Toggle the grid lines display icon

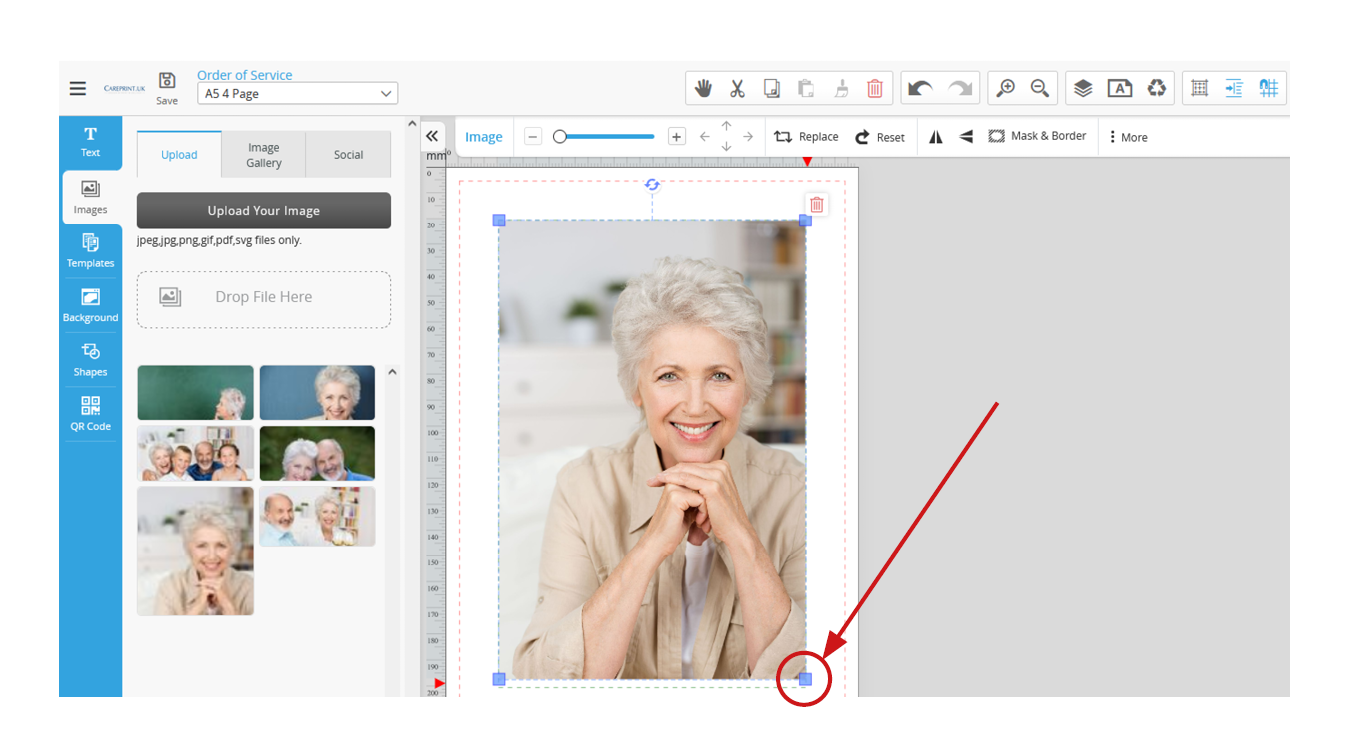[x=1200, y=88]
